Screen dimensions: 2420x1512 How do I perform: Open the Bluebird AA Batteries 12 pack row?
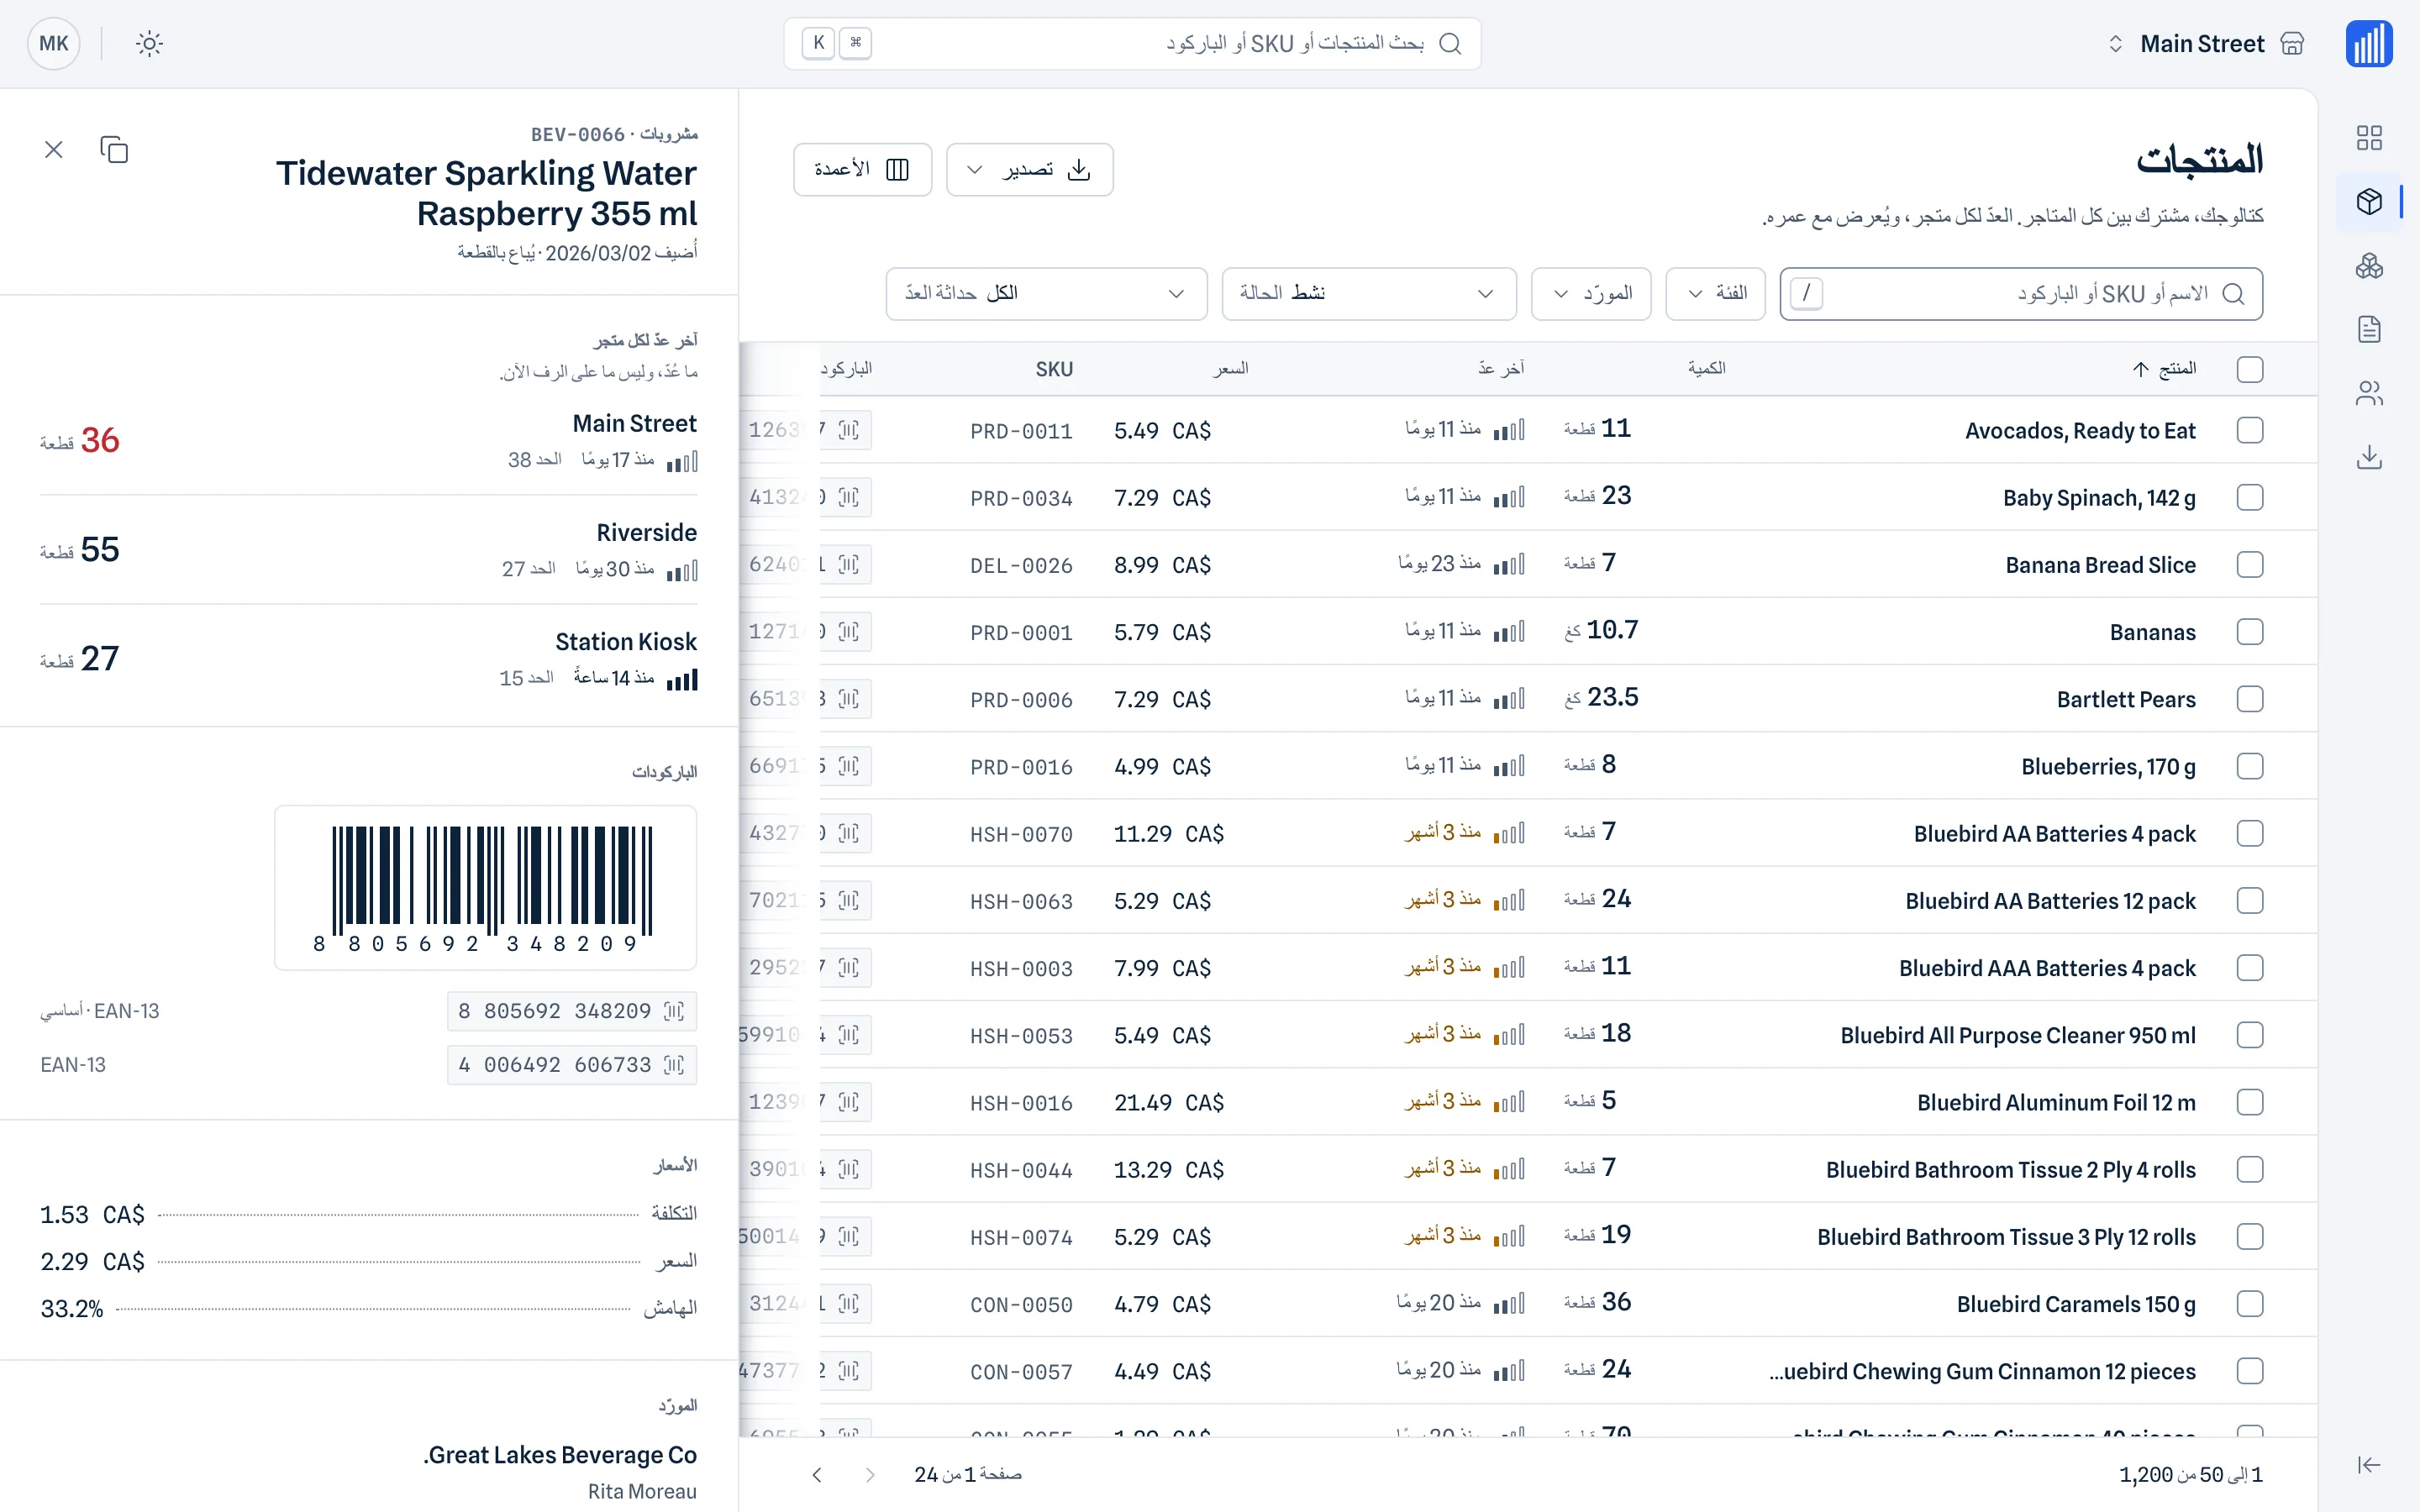point(1528,900)
